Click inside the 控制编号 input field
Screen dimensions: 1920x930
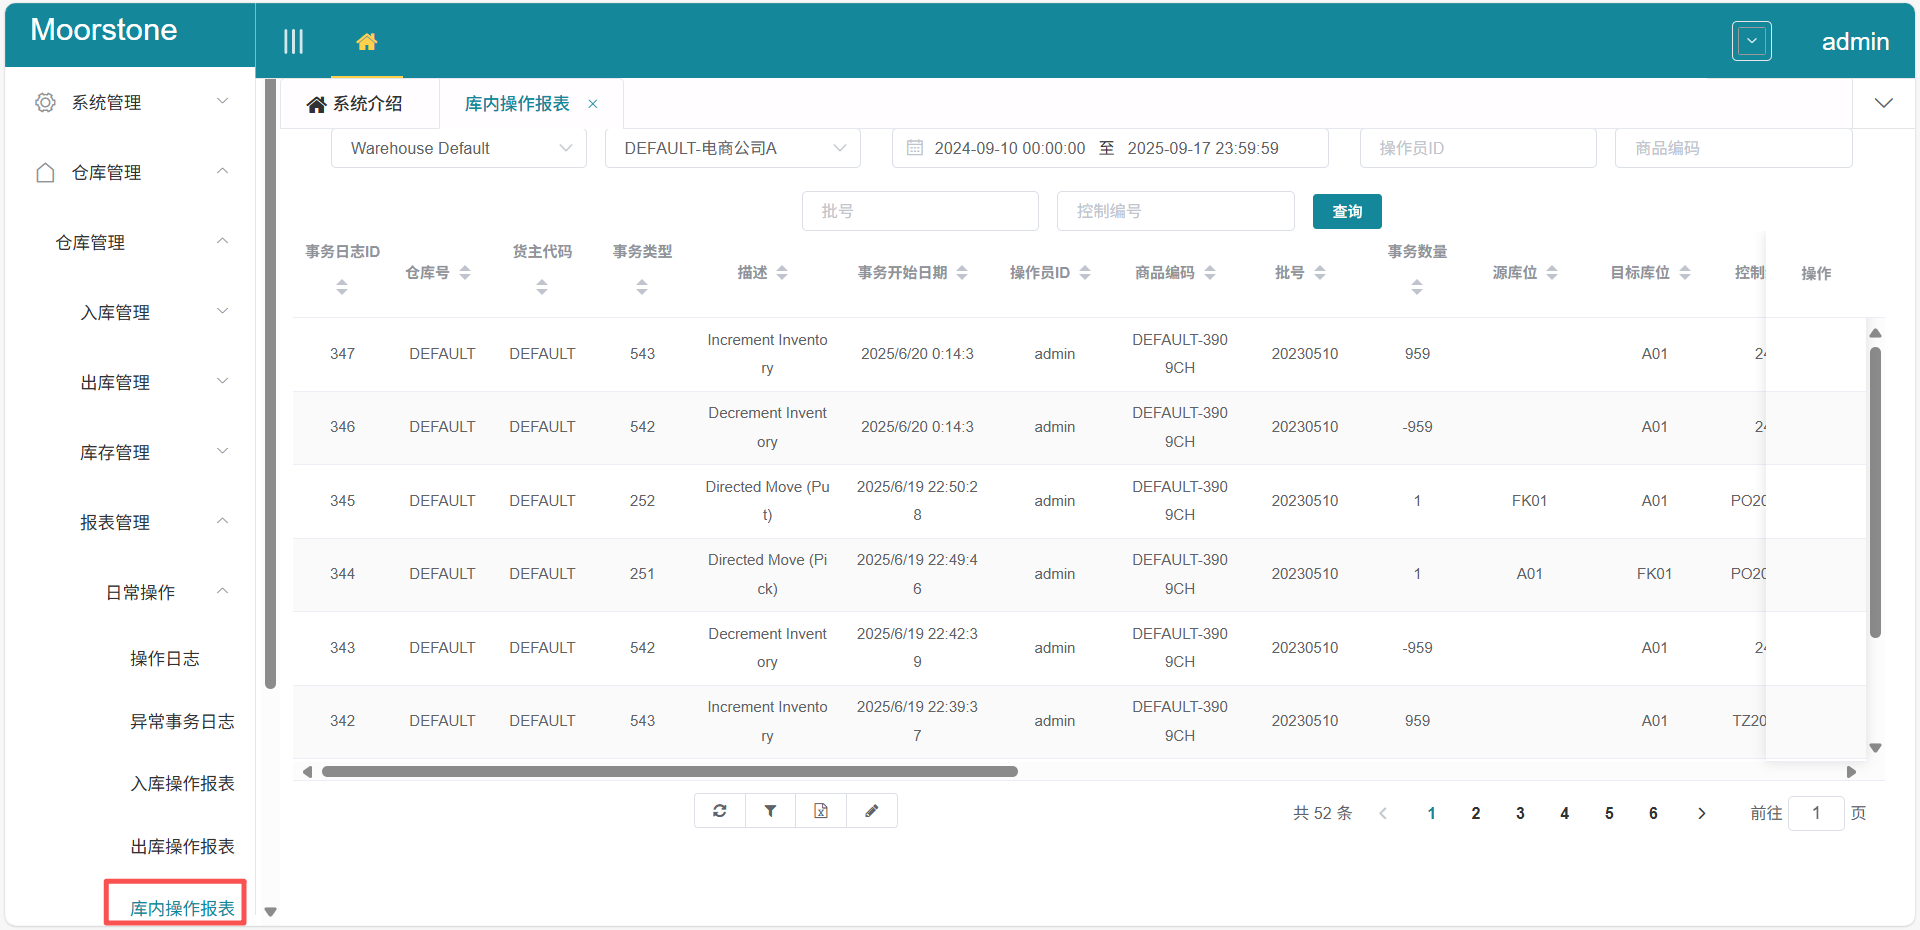1175,211
